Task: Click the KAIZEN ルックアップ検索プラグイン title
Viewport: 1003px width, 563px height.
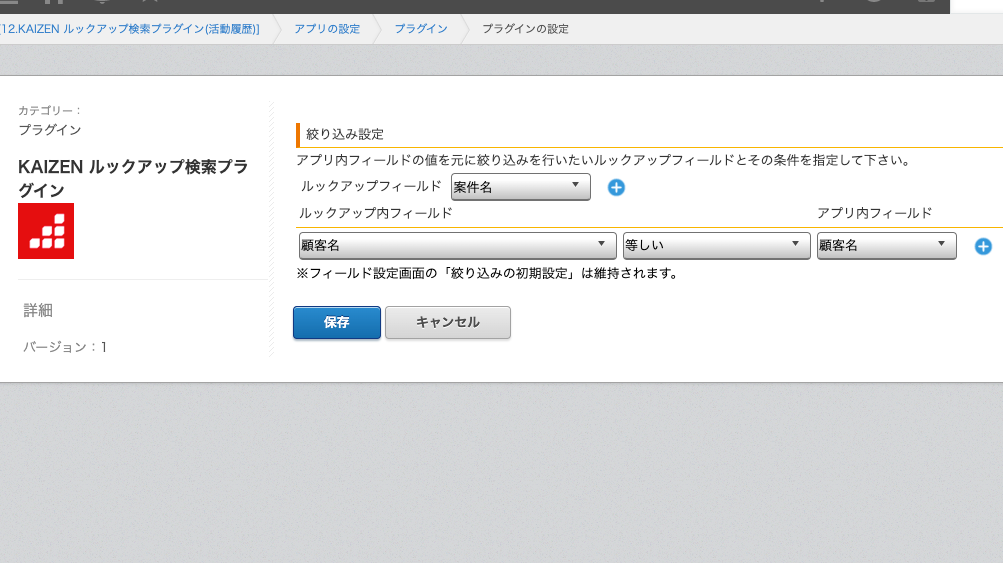Action: pos(133,178)
